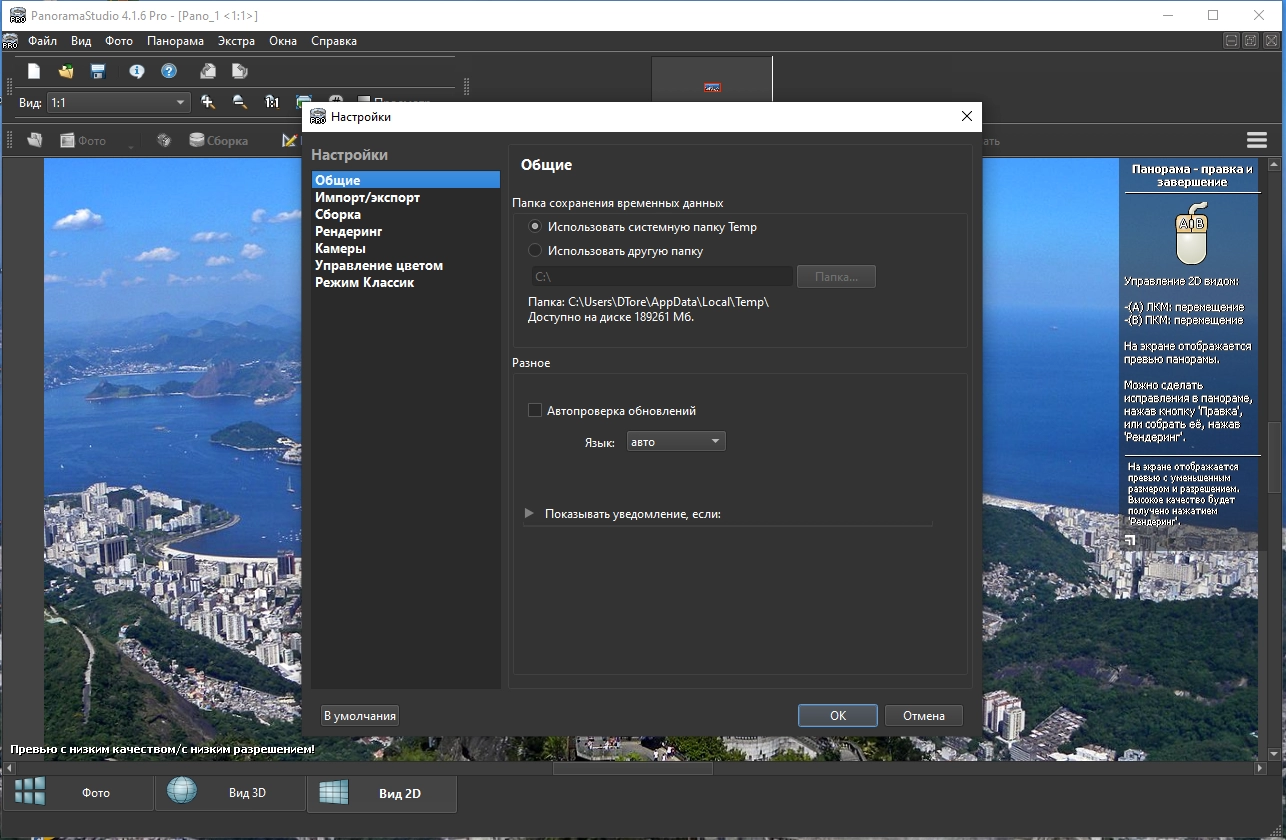Screen dimensions: 1286x840
Task: Enable the 'Автопроверка обновлений' checkbox
Action: point(535,410)
